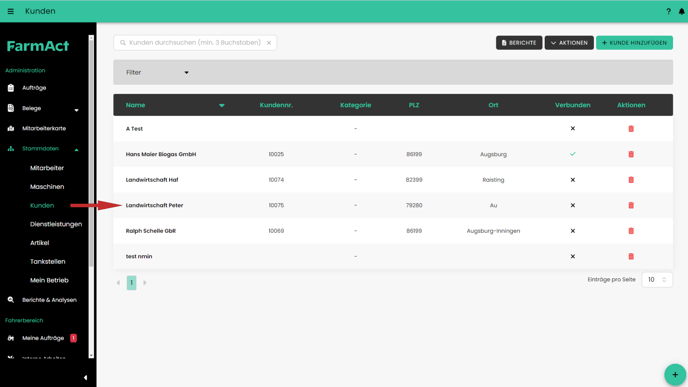Open Dienstleistungen in the sidebar
Screen dimensions: 688x387
click(x=56, y=224)
